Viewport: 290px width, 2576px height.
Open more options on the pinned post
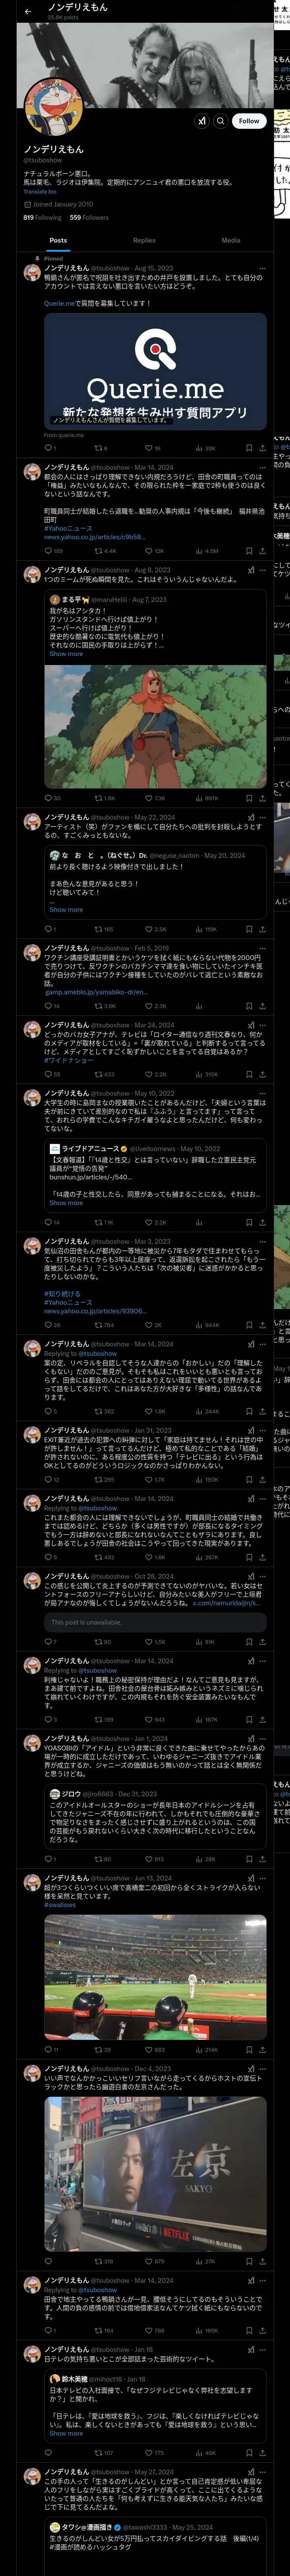click(262, 268)
